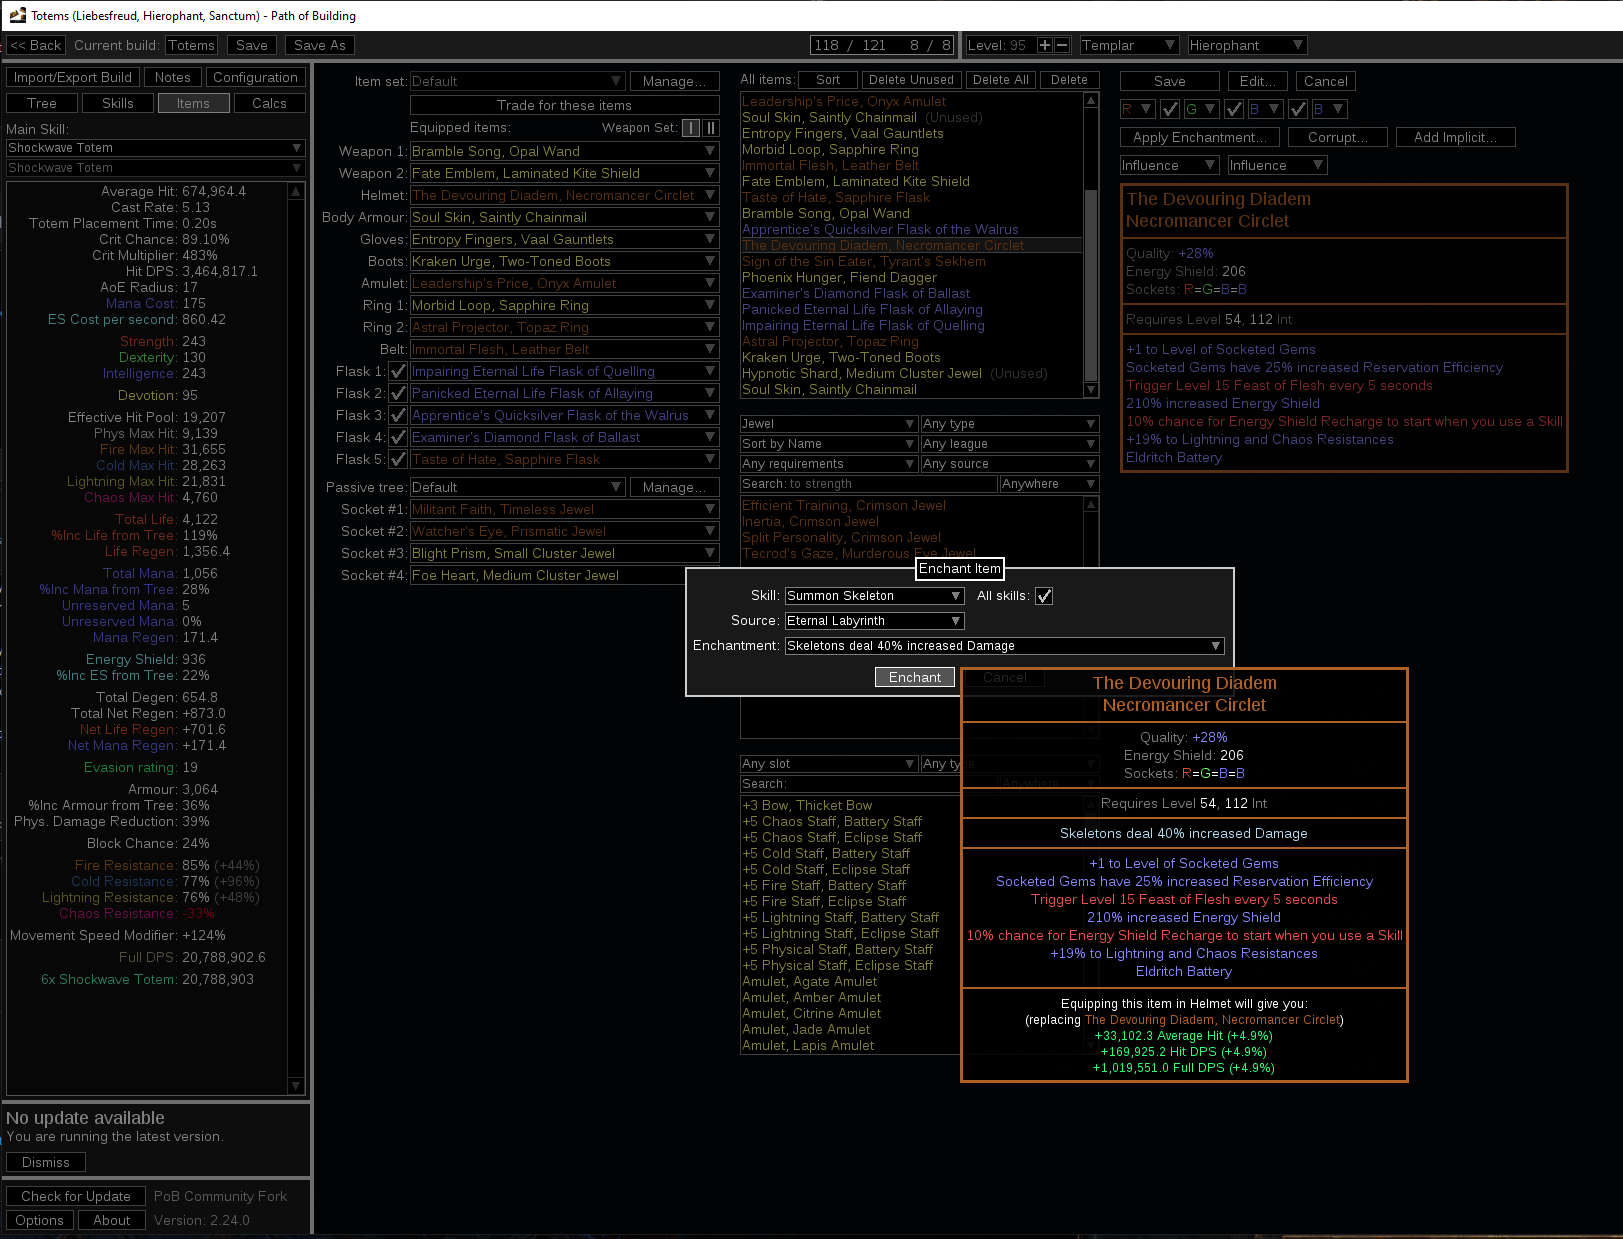Click Apply Enchantment... button
Viewport: 1623px width, 1239px height.
pyautogui.click(x=1200, y=137)
